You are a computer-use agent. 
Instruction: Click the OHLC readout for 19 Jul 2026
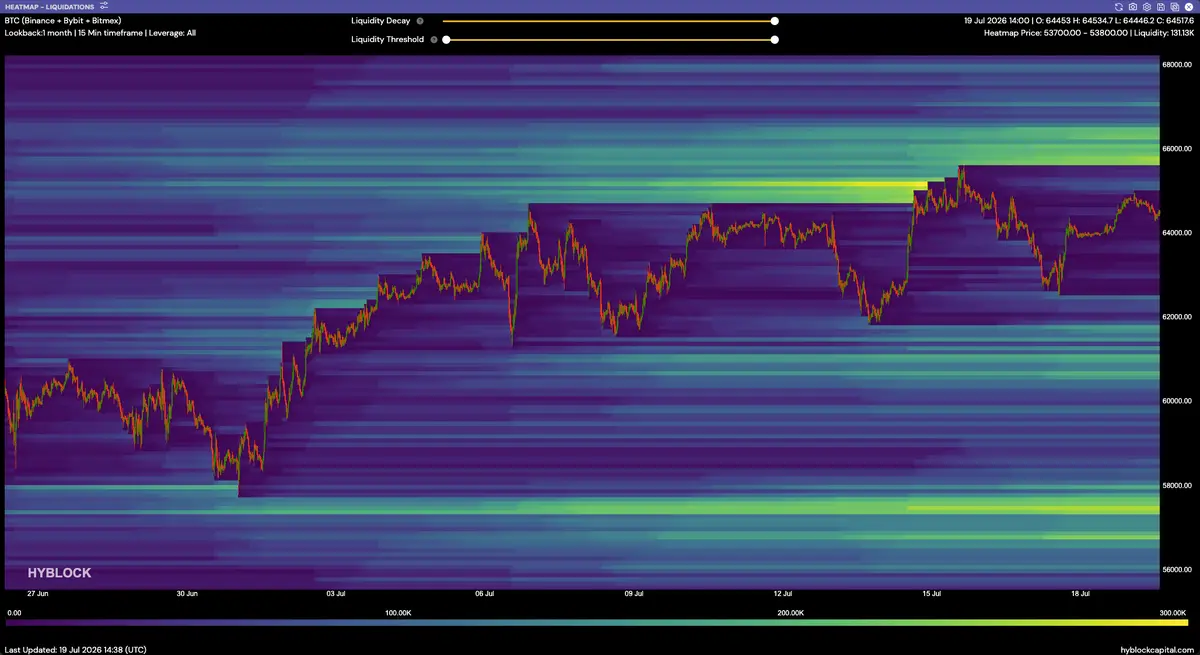[x=1079, y=20]
